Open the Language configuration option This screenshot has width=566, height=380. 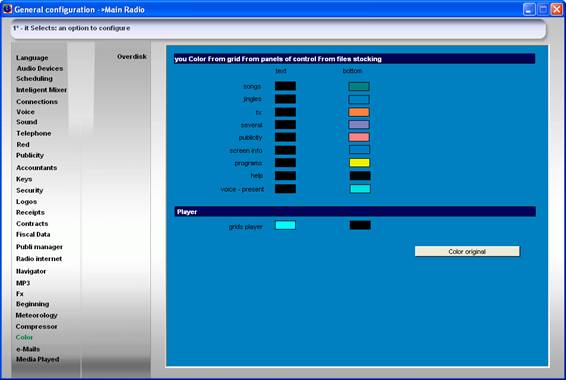32,58
